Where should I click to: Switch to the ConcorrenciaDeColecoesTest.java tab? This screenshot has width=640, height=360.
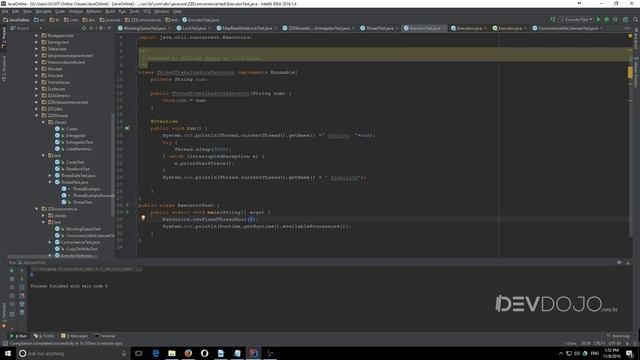(567, 28)
